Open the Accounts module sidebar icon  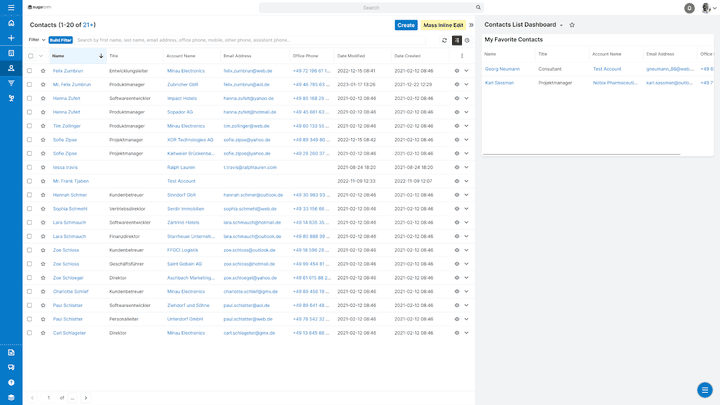tap(11, 53)
